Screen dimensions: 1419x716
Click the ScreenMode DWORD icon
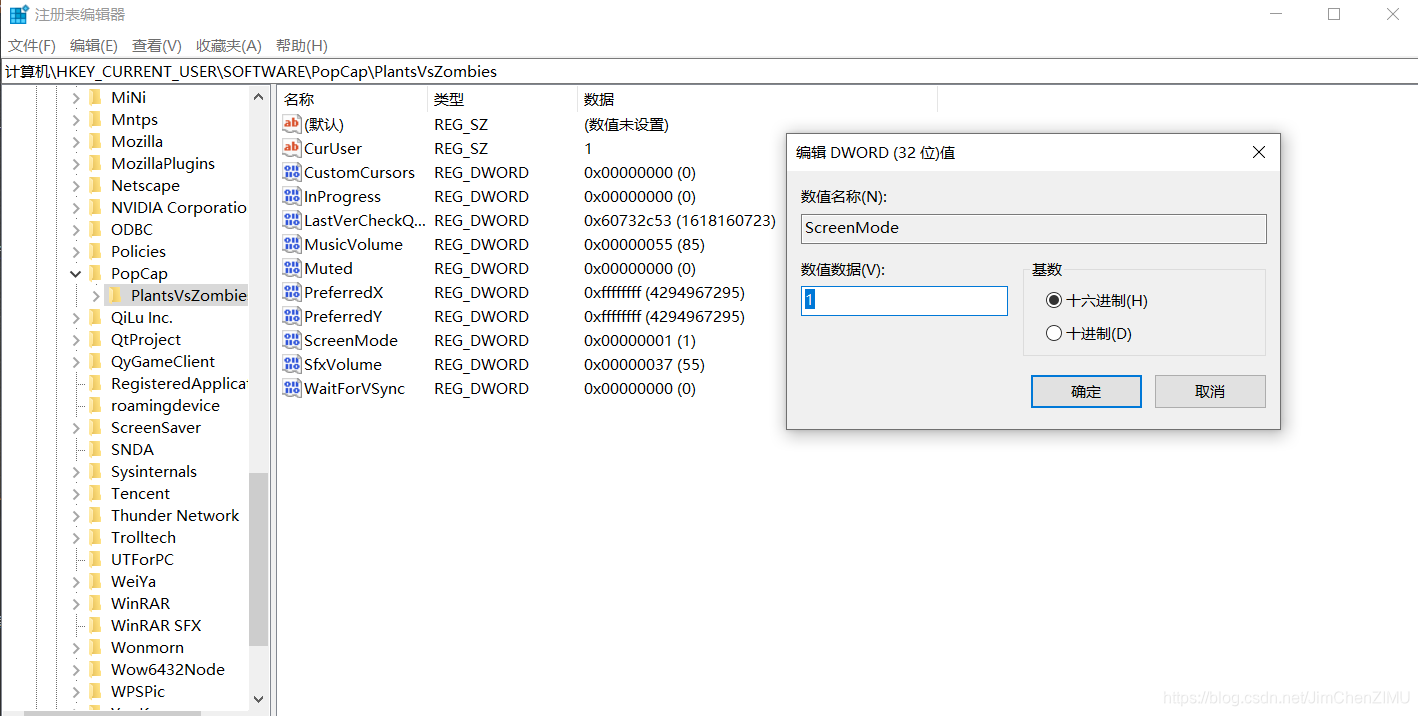pyautogui.click(x=292, y=340)
